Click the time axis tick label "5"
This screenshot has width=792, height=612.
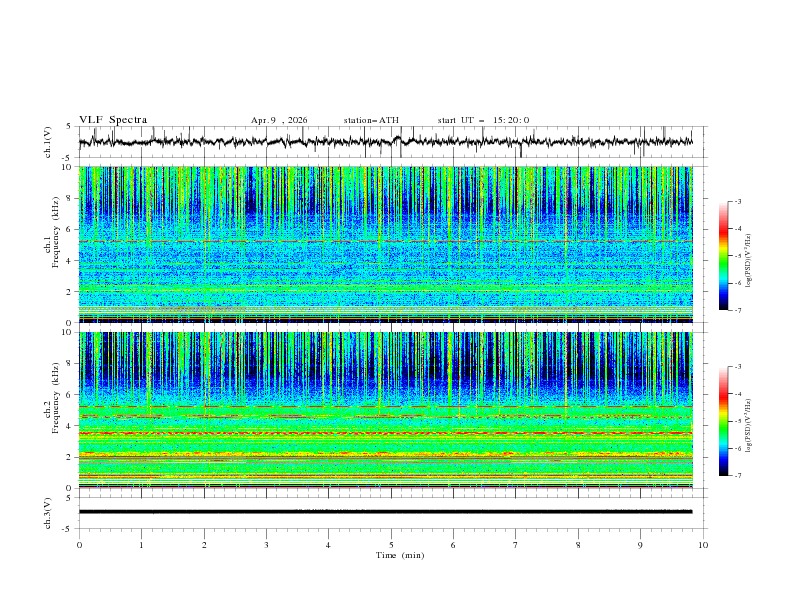(391, 545)
